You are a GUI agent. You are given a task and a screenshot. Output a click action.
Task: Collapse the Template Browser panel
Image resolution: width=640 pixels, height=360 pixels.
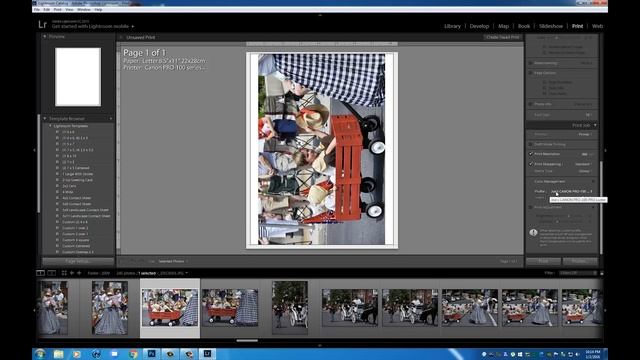[x=44, y=119]
